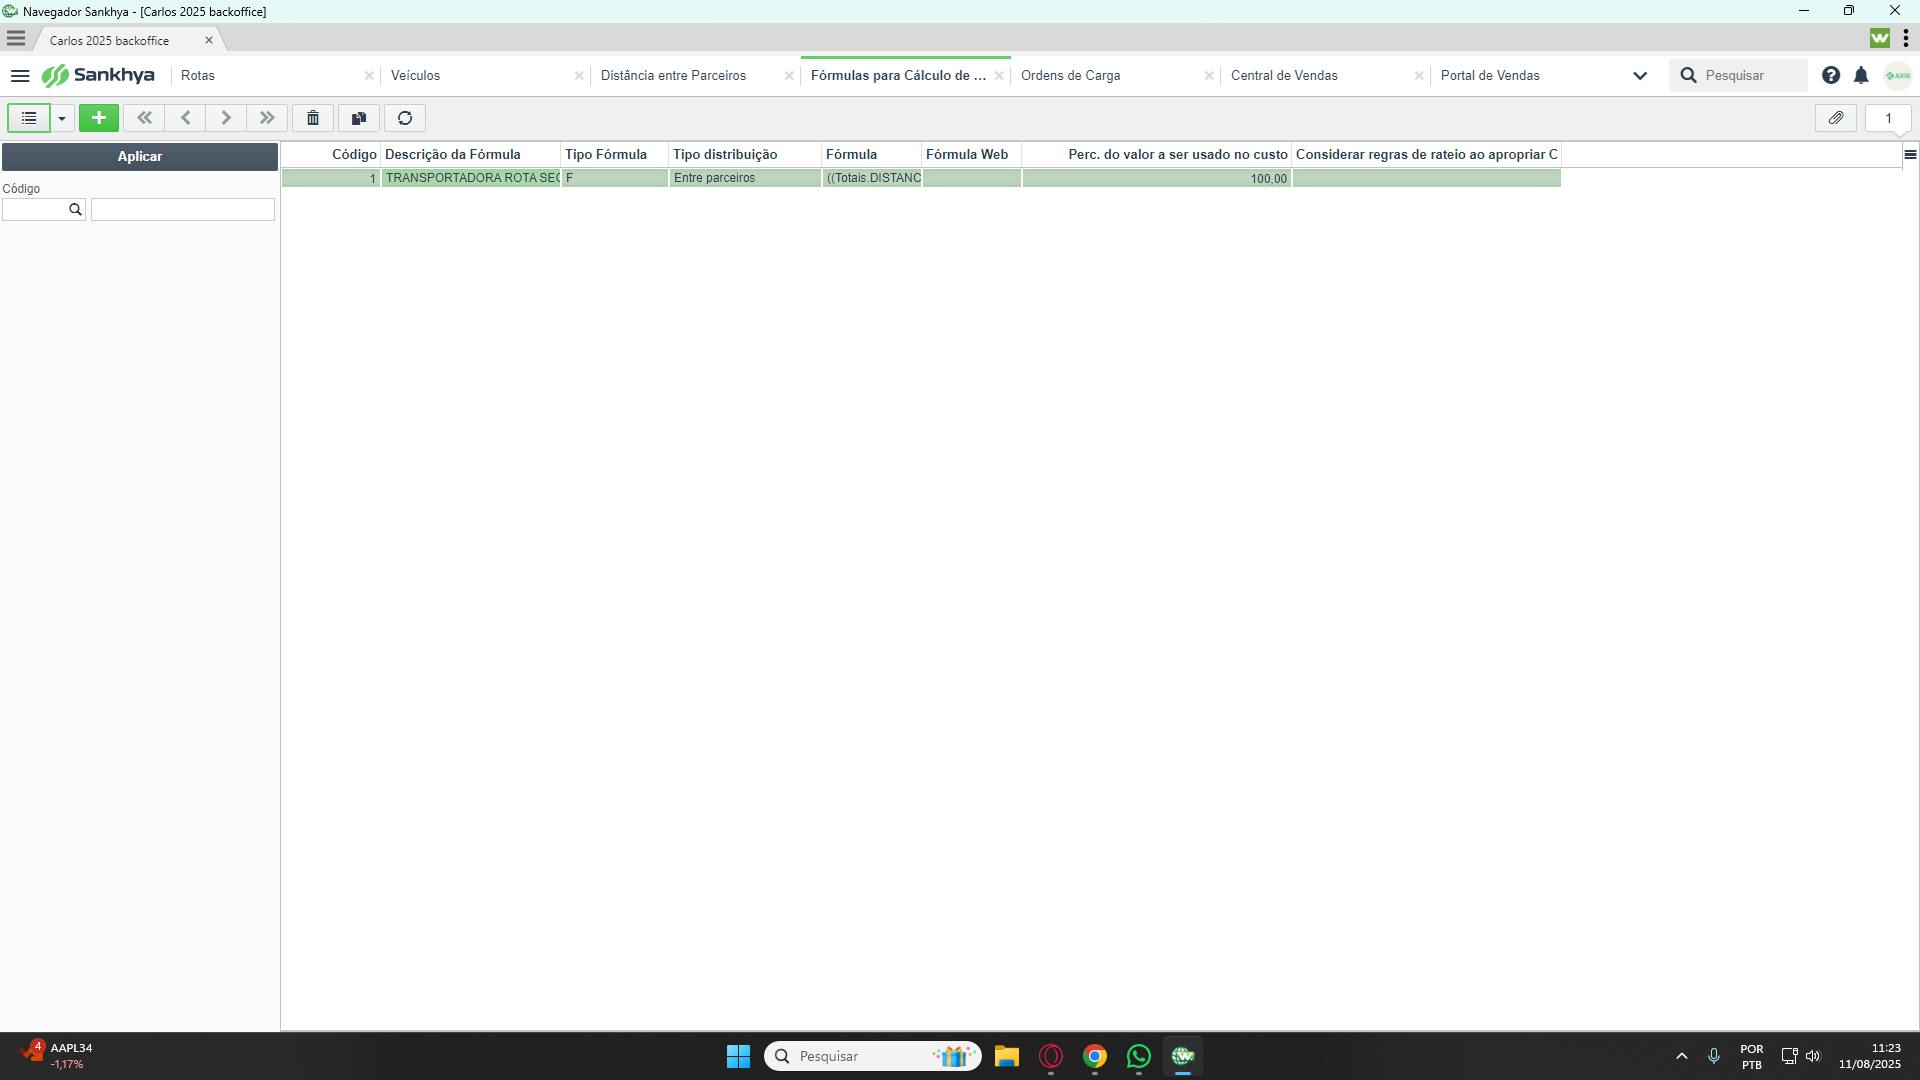
Task: Click the 100,00 percentage cell
Action: coord(1156,178)
